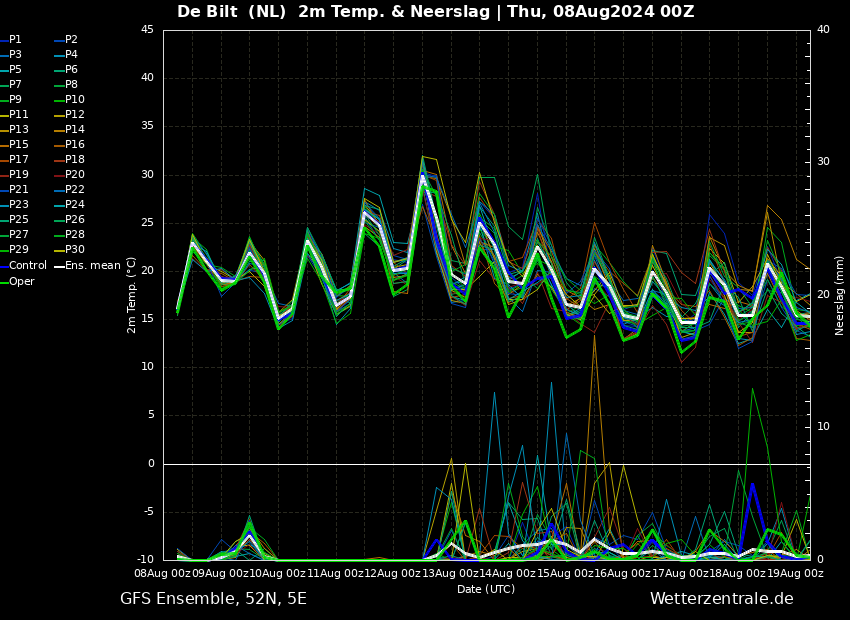The height and width of the screenshot is (620, 850).
Task: Click the 19Aug 00z date label
Action: tap(795, 573)
